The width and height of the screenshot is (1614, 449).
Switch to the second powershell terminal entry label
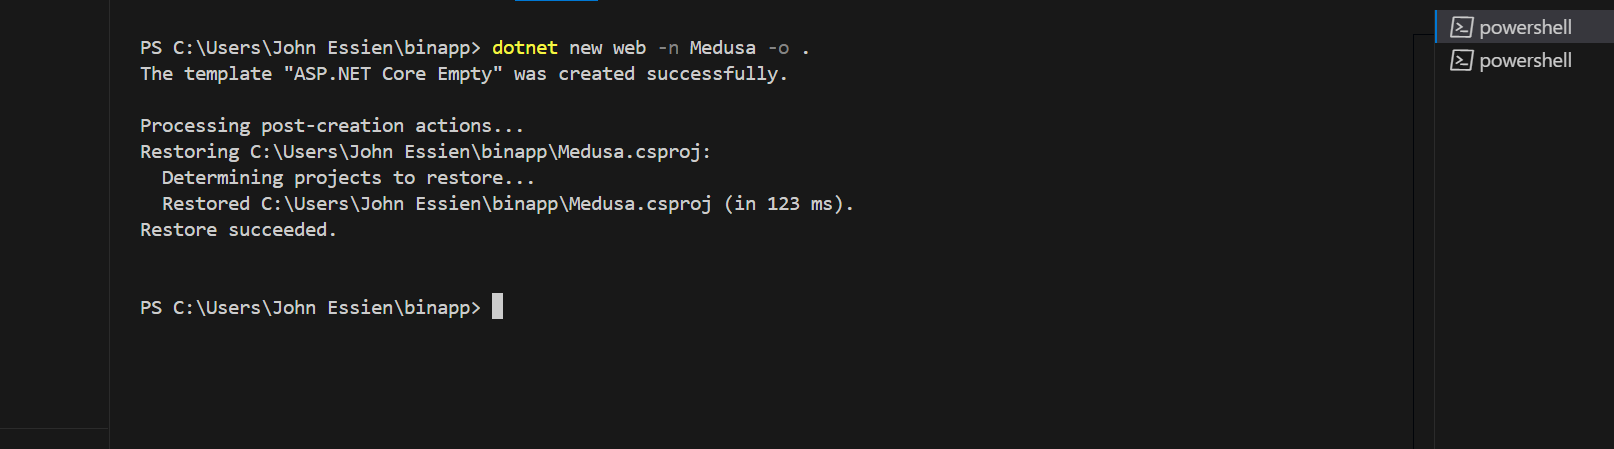point(1525,60)
